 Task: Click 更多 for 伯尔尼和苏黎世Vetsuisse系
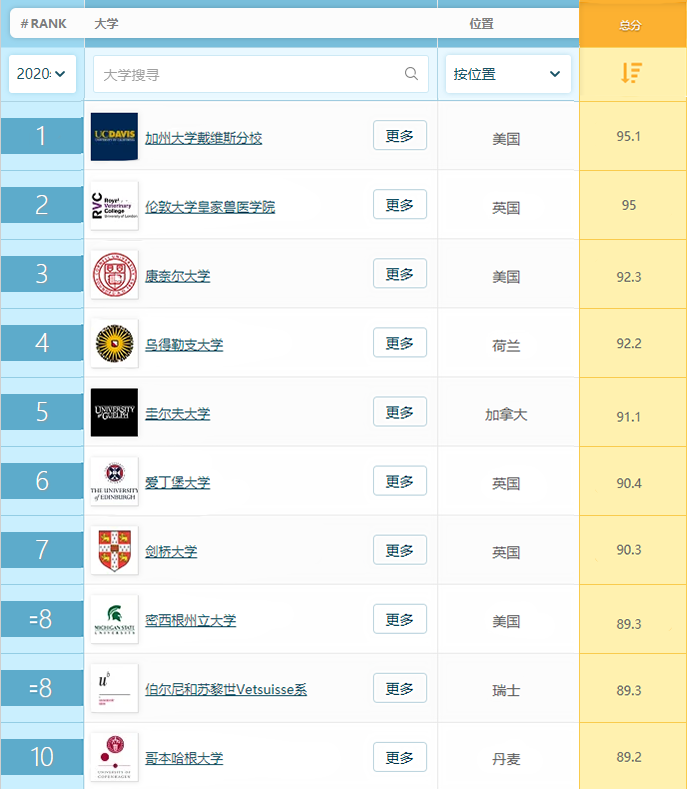(x=400, y=688)
